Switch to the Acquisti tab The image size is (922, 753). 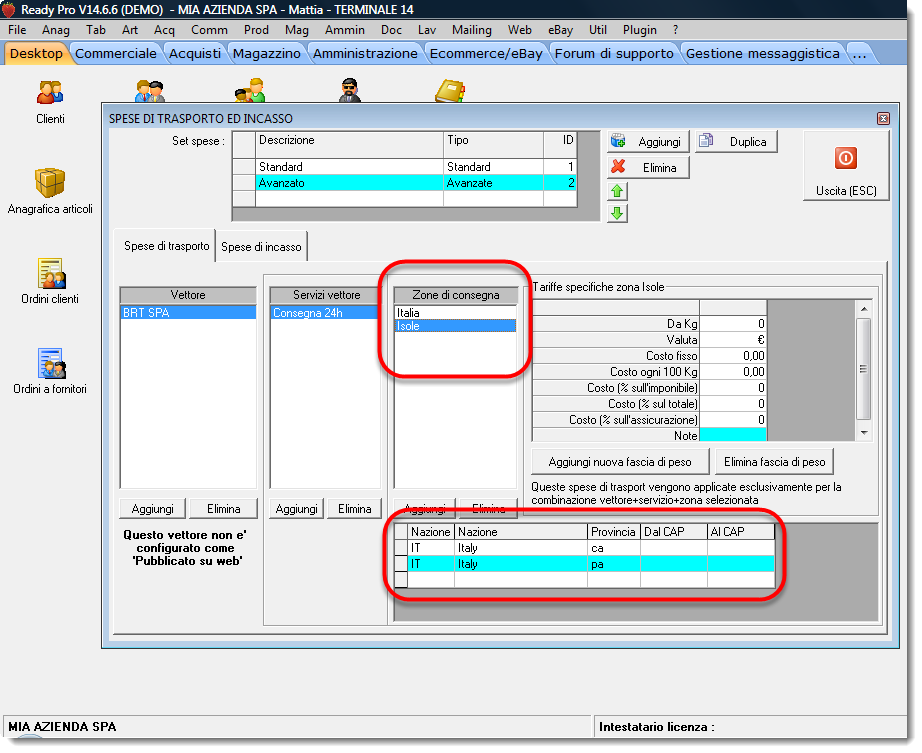tap(195, 53)
